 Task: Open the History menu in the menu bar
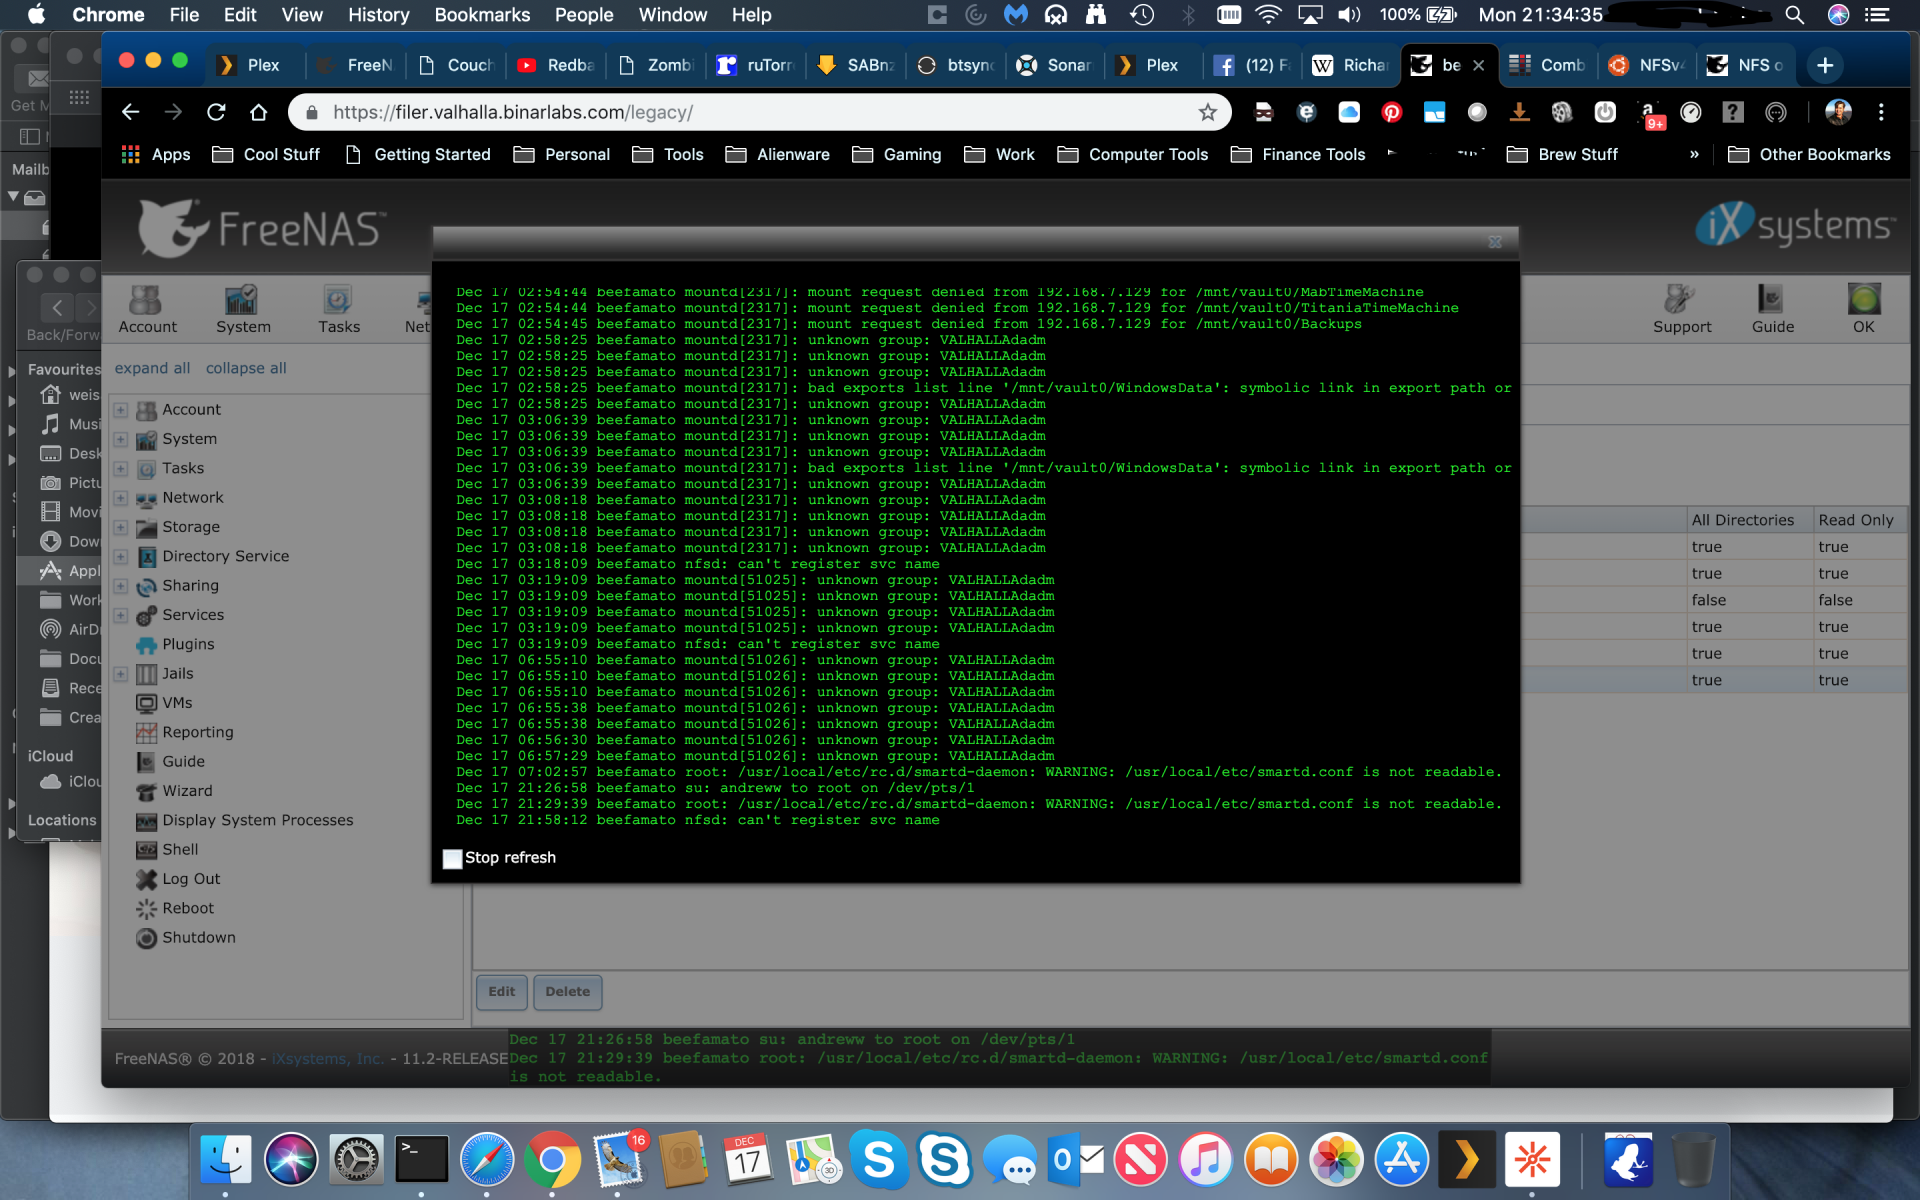click(x=378, y=15)
